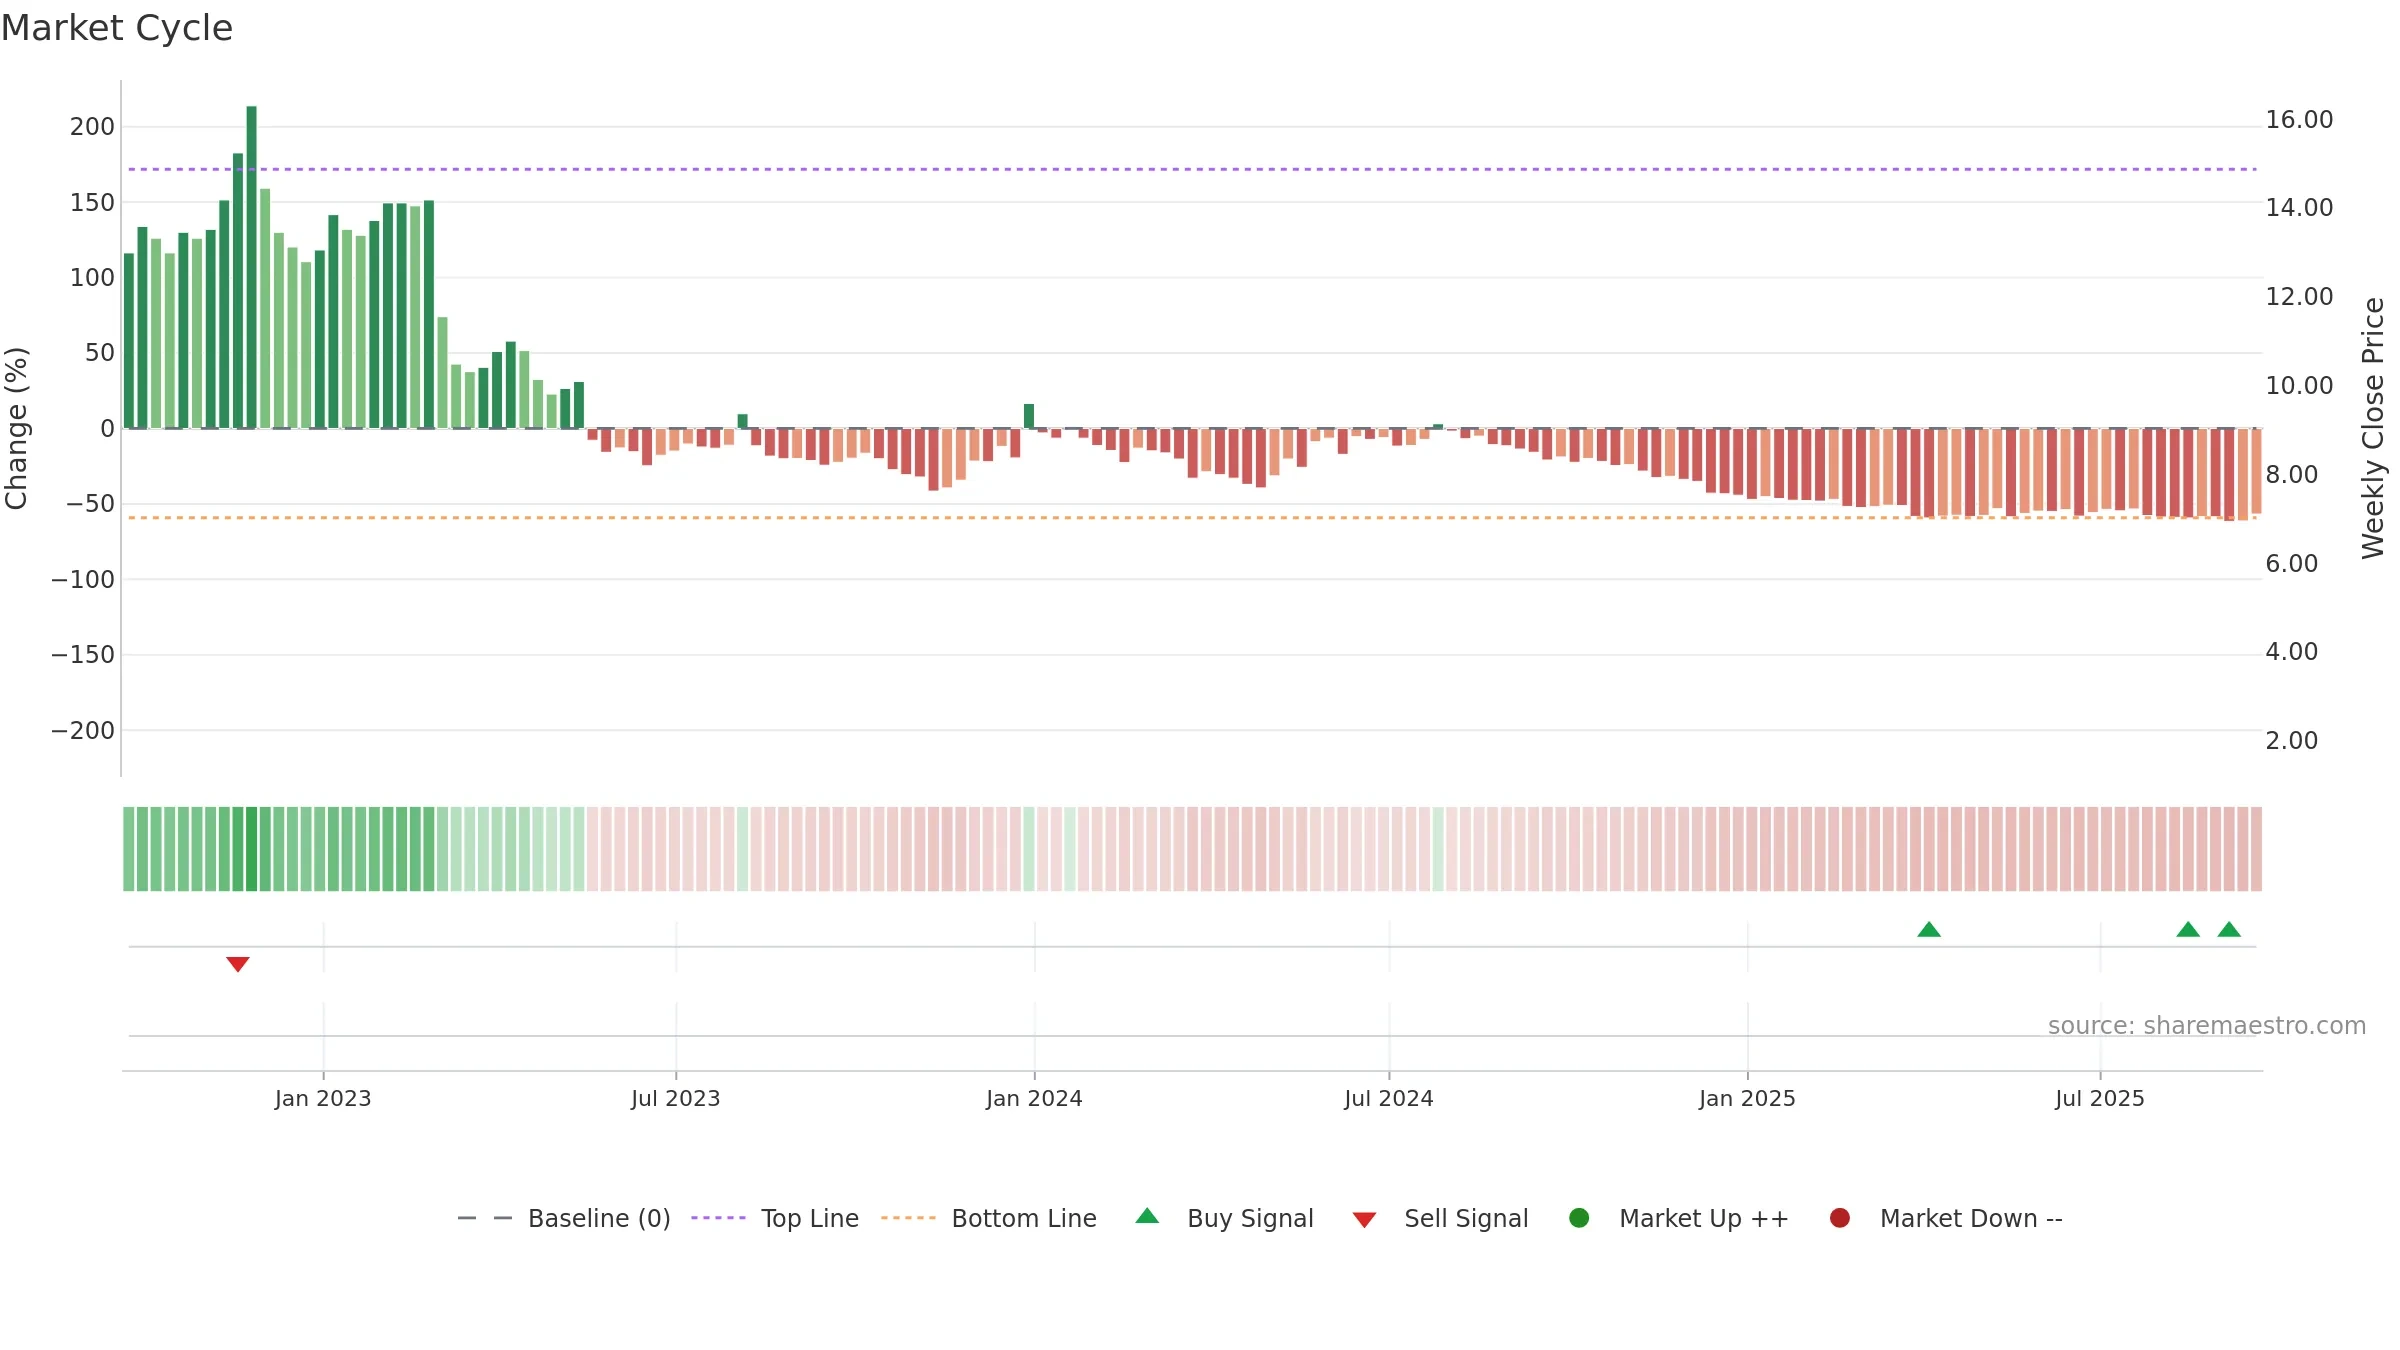Screen dimensions: 2400x1350
Task: Click the Jan 2024 axis label
Action: [x=1034, y=1099]
